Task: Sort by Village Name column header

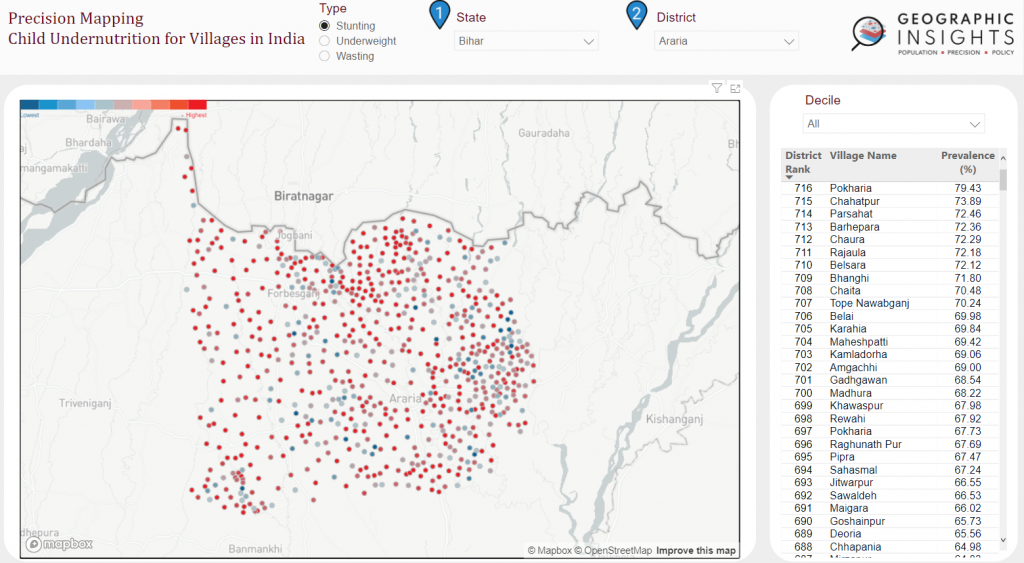Action: tap(863, 156)
